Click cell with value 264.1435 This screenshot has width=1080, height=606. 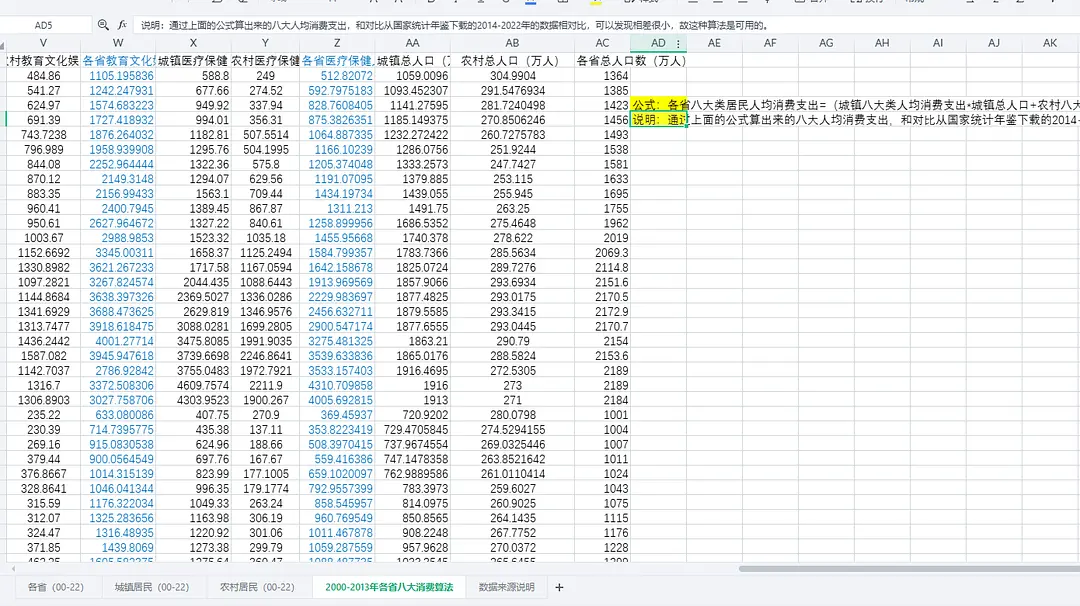[512, 518]
